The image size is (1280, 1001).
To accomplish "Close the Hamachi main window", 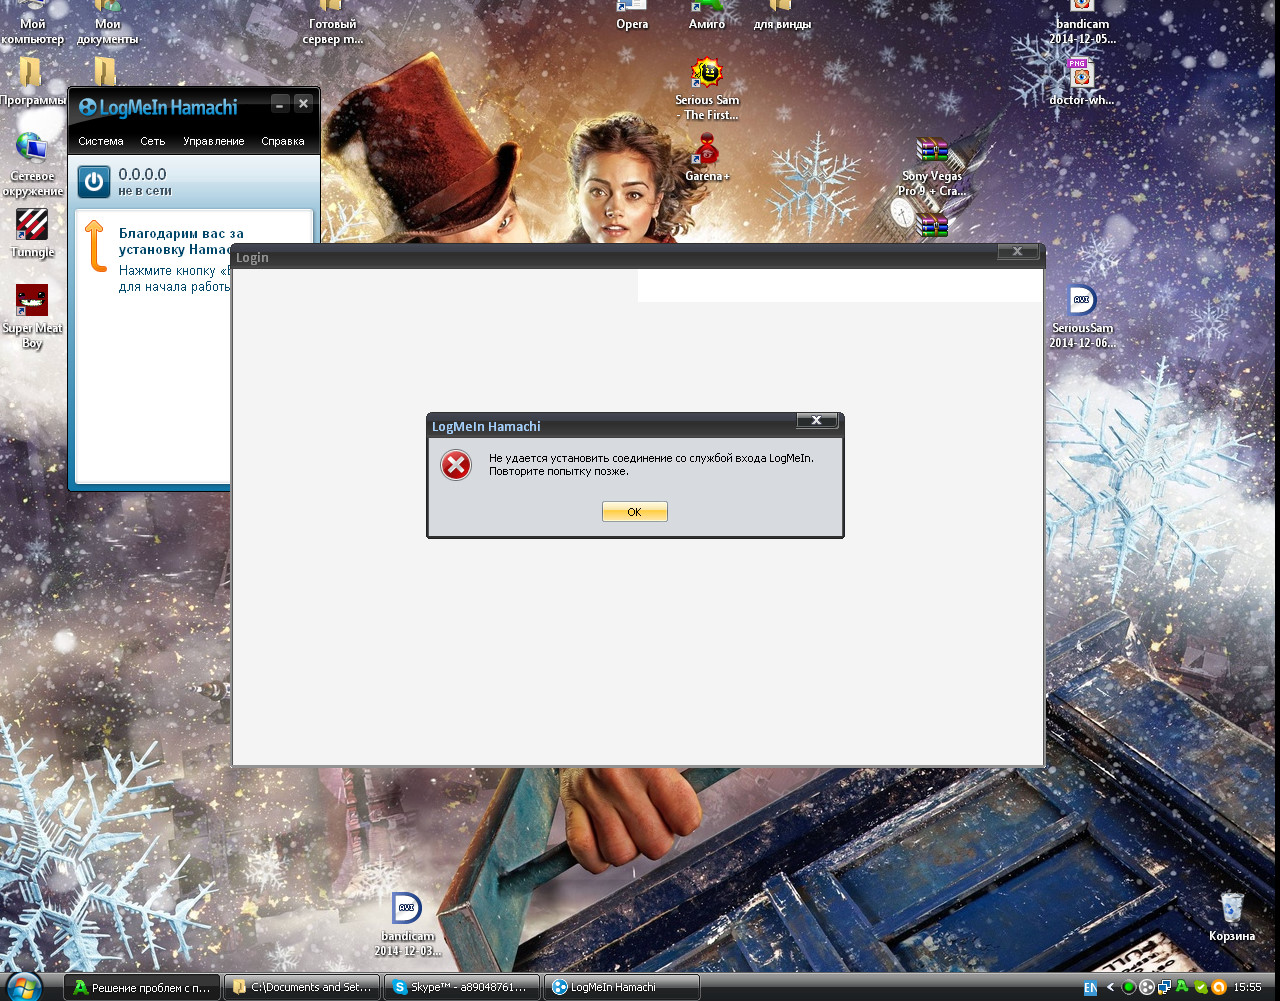I will click(303, 104).
